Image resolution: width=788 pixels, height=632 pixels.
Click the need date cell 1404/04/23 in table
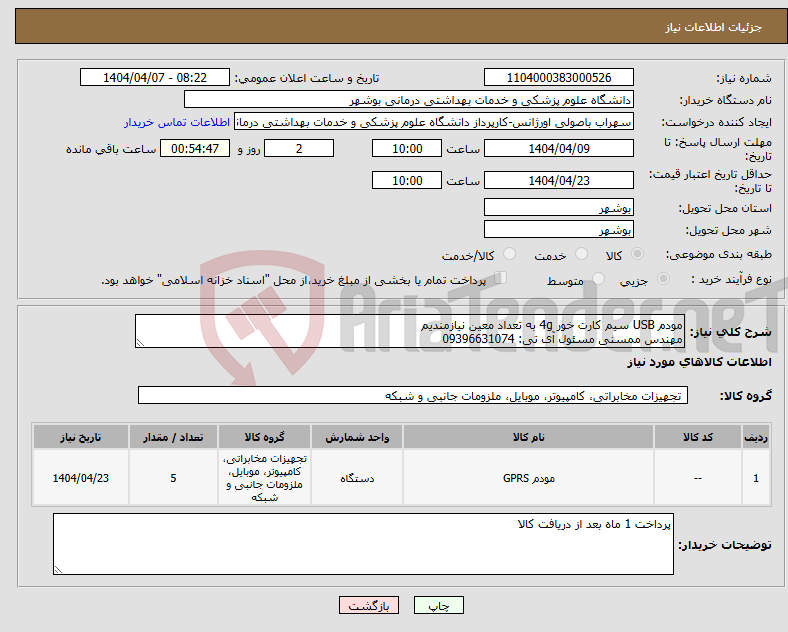80,477
